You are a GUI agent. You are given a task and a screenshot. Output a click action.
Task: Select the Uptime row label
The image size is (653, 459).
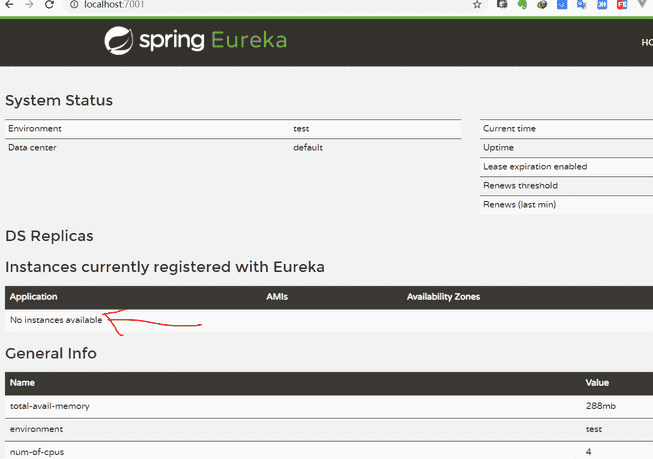point(498,147)
